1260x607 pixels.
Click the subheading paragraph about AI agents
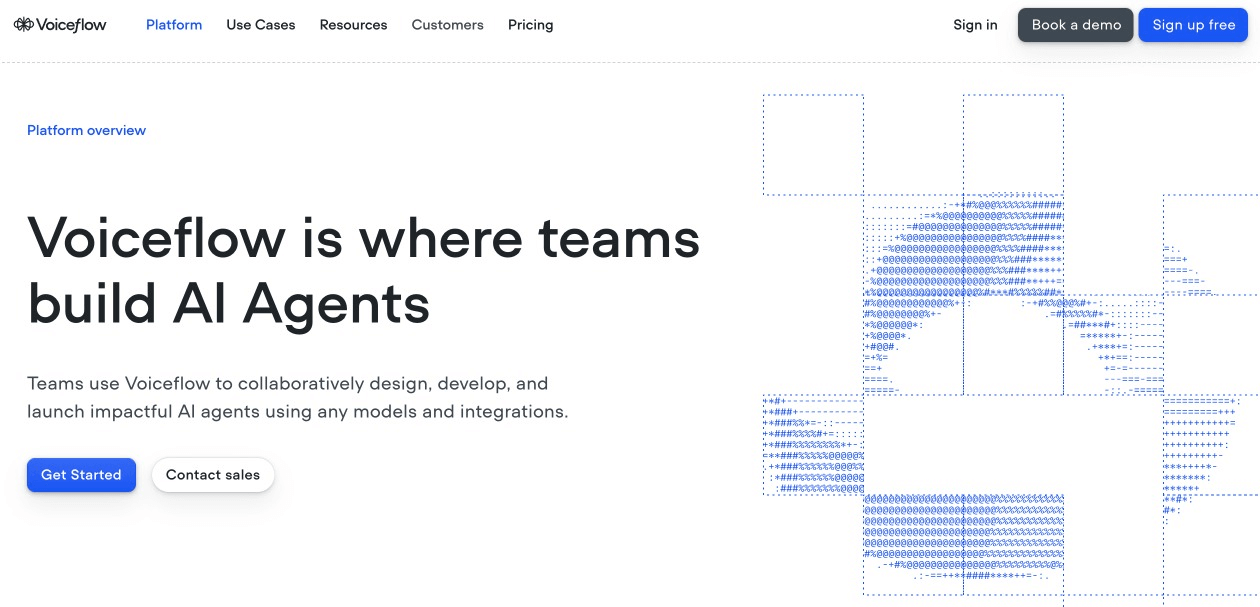pos(298,397)
